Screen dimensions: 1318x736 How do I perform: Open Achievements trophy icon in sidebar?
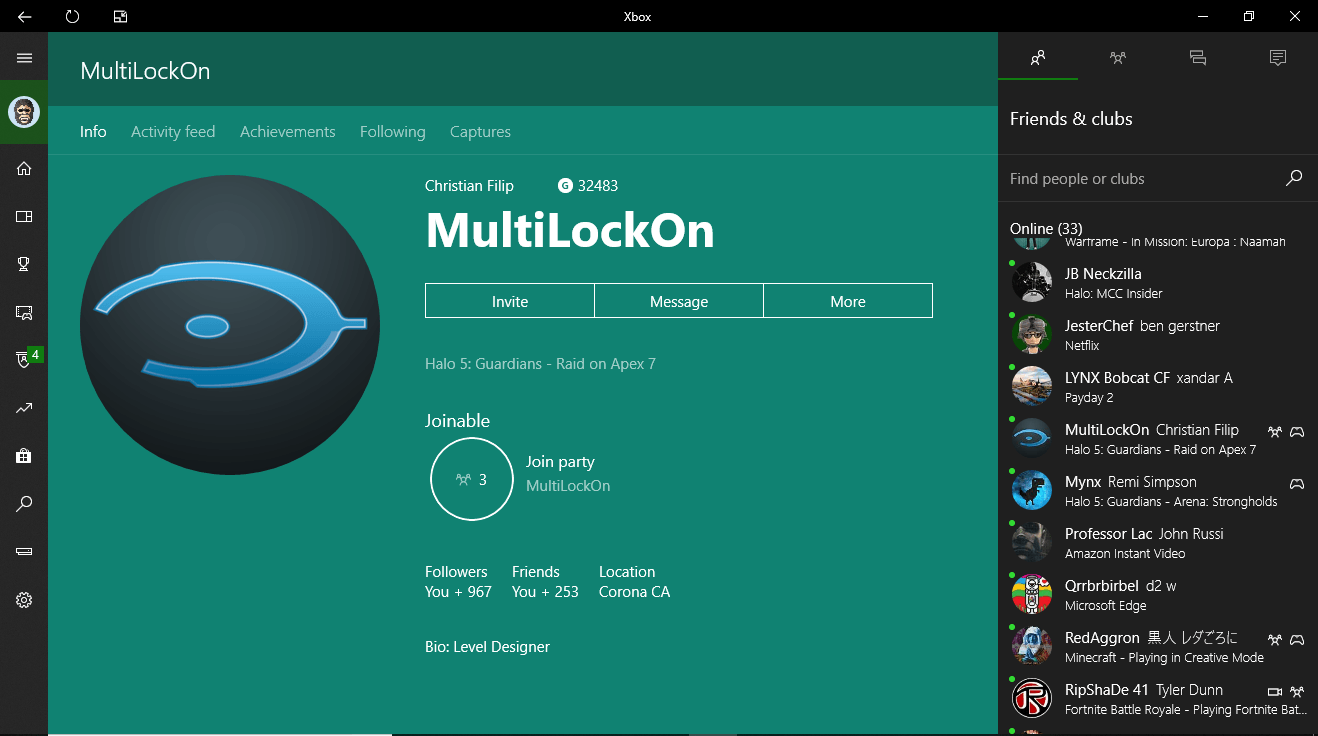tap(24, 264)
